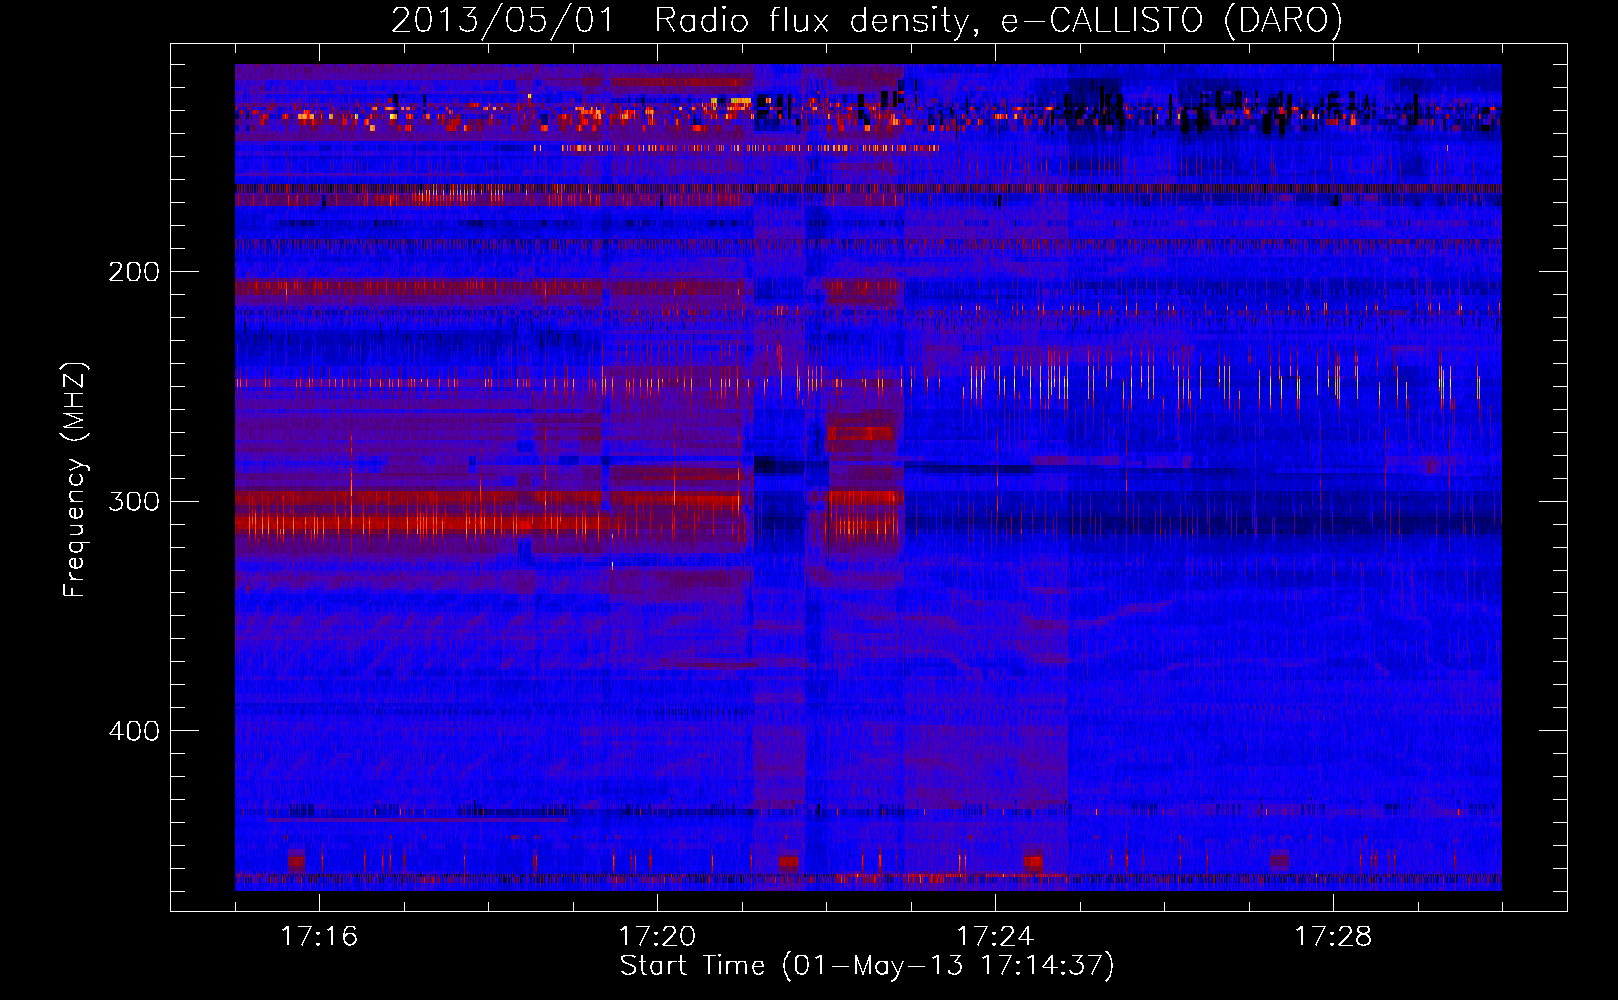Click the 17:28 time tick label
This screenshot has height=1000, width=1618.
[1333, 937]
